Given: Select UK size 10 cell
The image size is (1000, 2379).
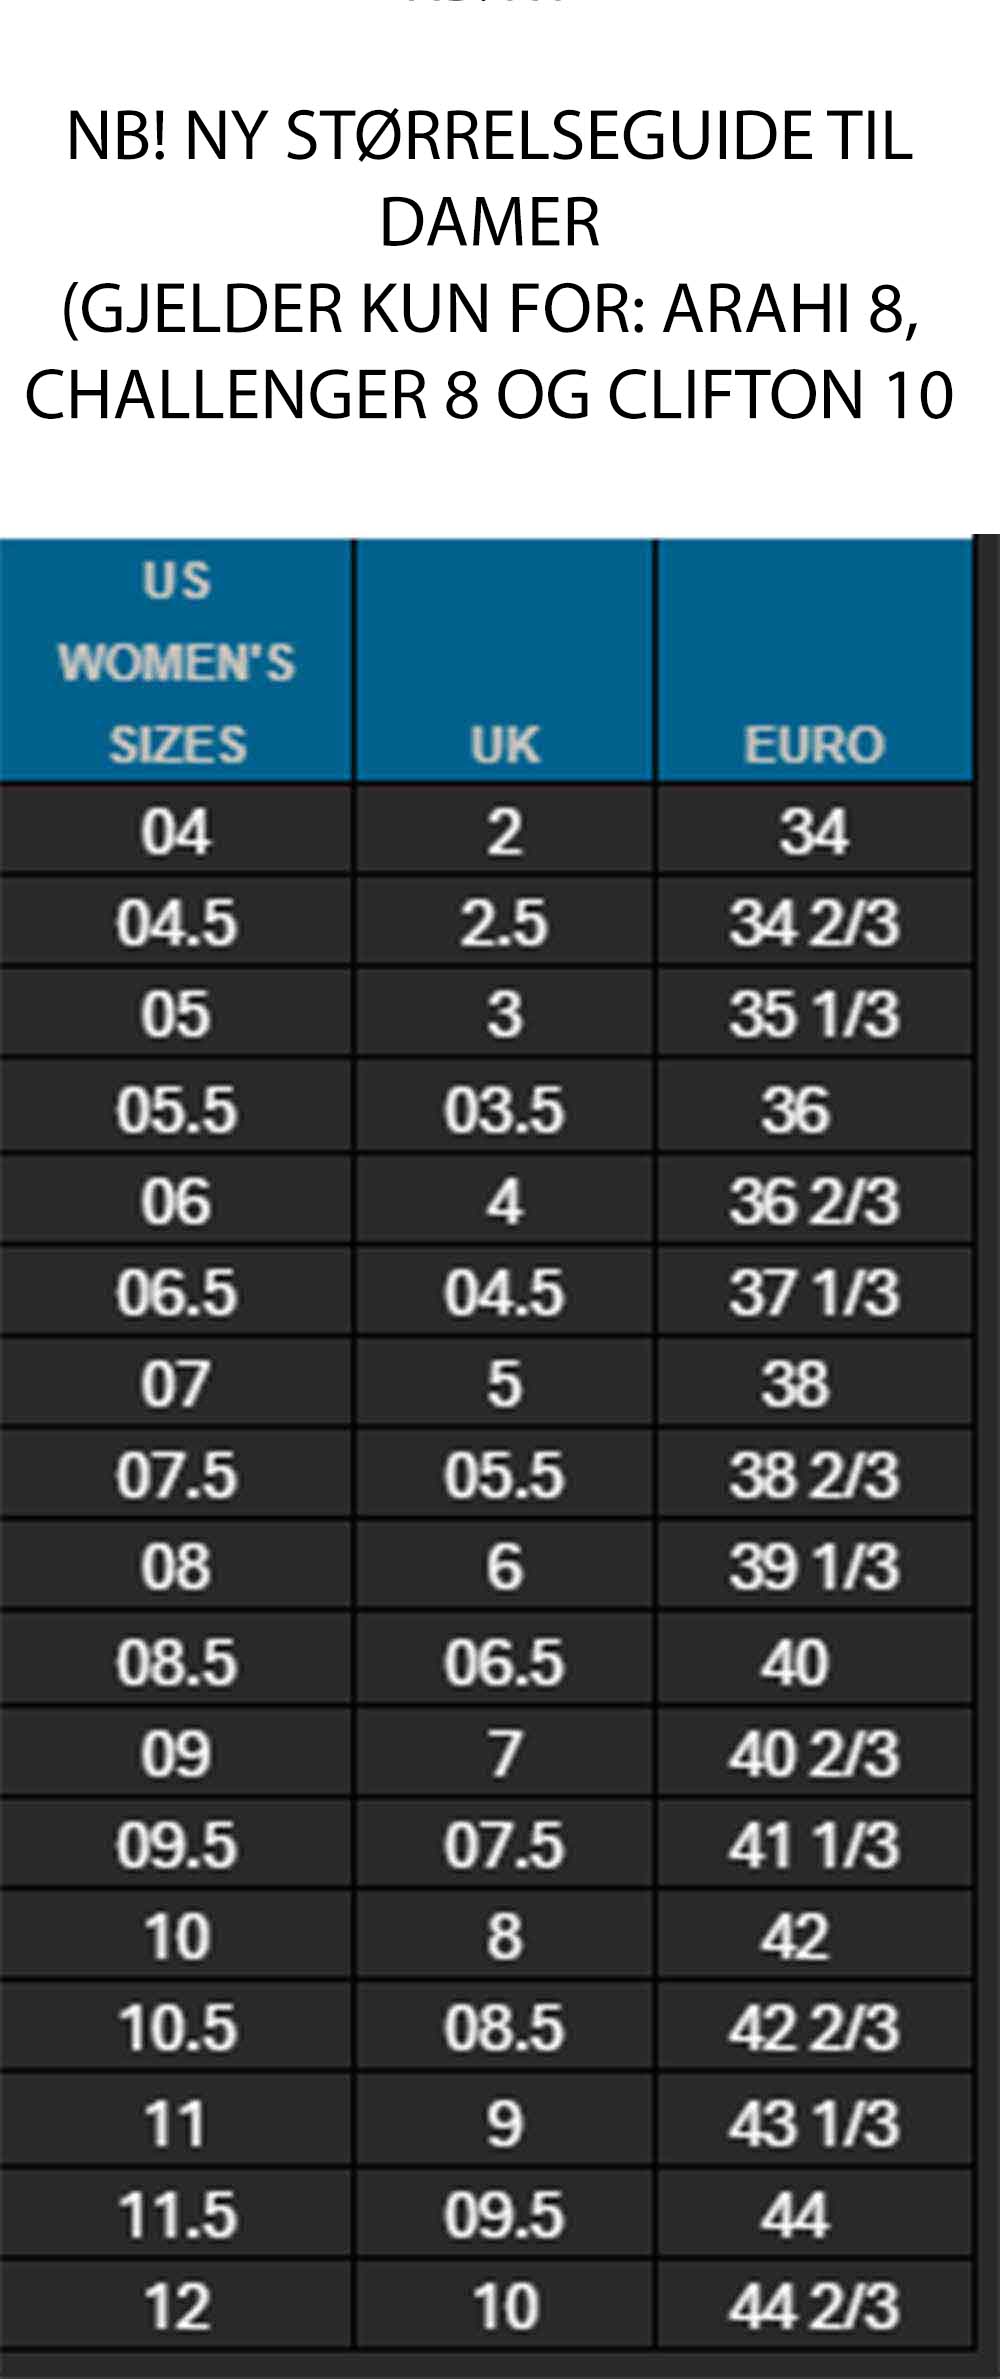Looking at the screenshot, I should pyautogui.click(x=505, y=2305).
